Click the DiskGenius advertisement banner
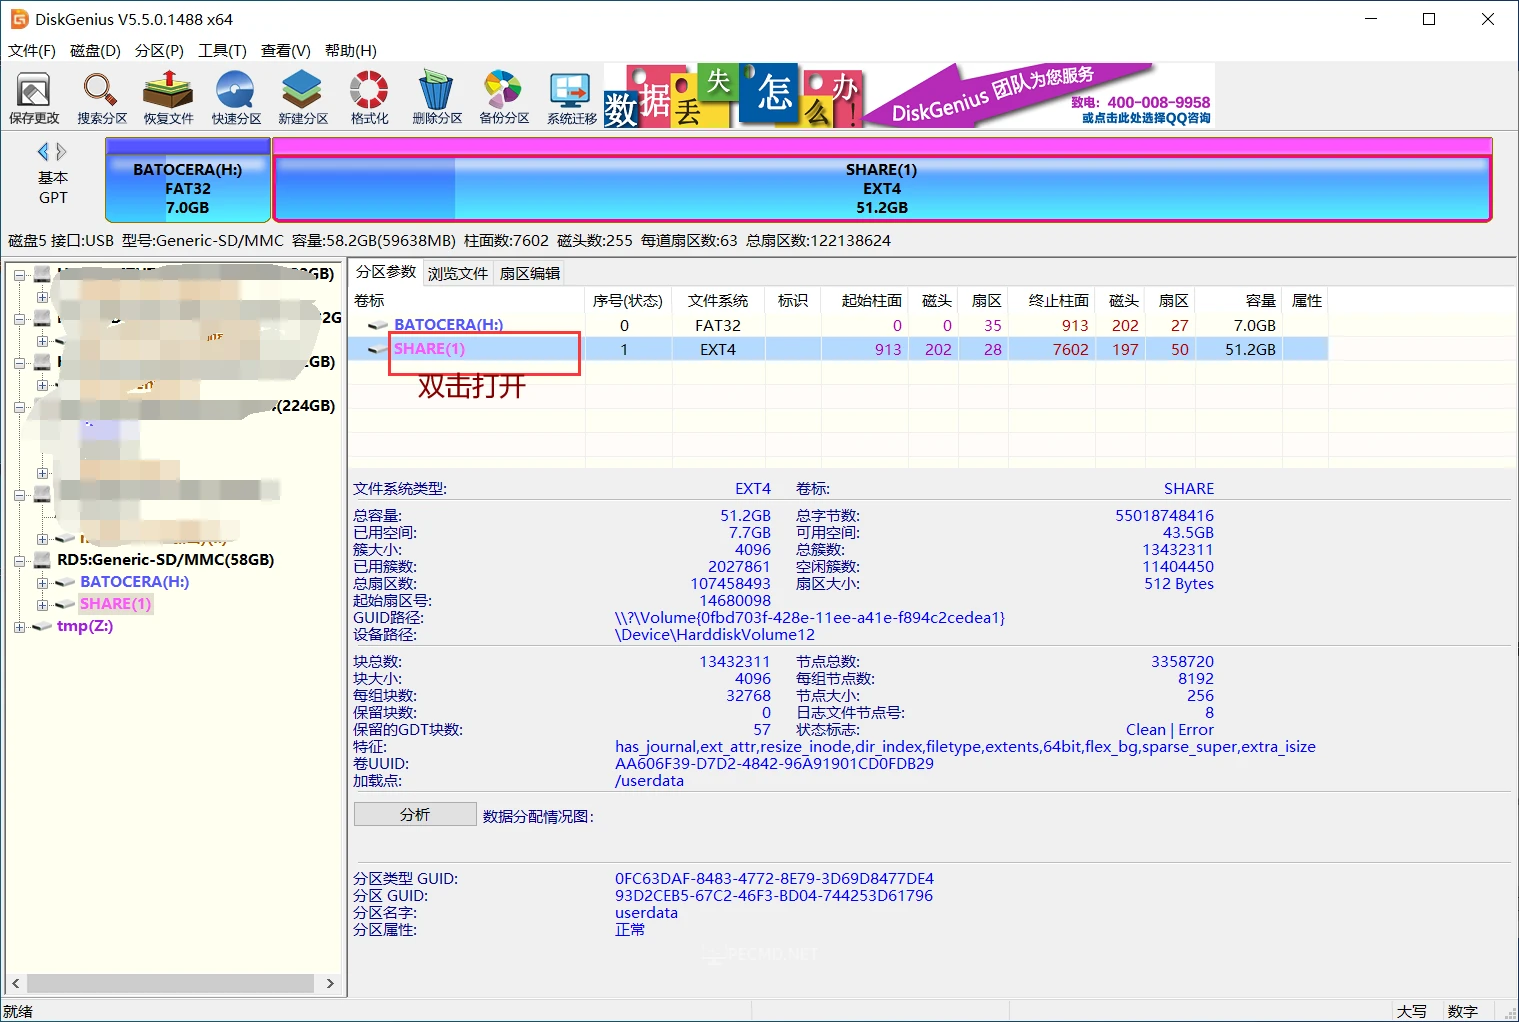 (909, 96)
